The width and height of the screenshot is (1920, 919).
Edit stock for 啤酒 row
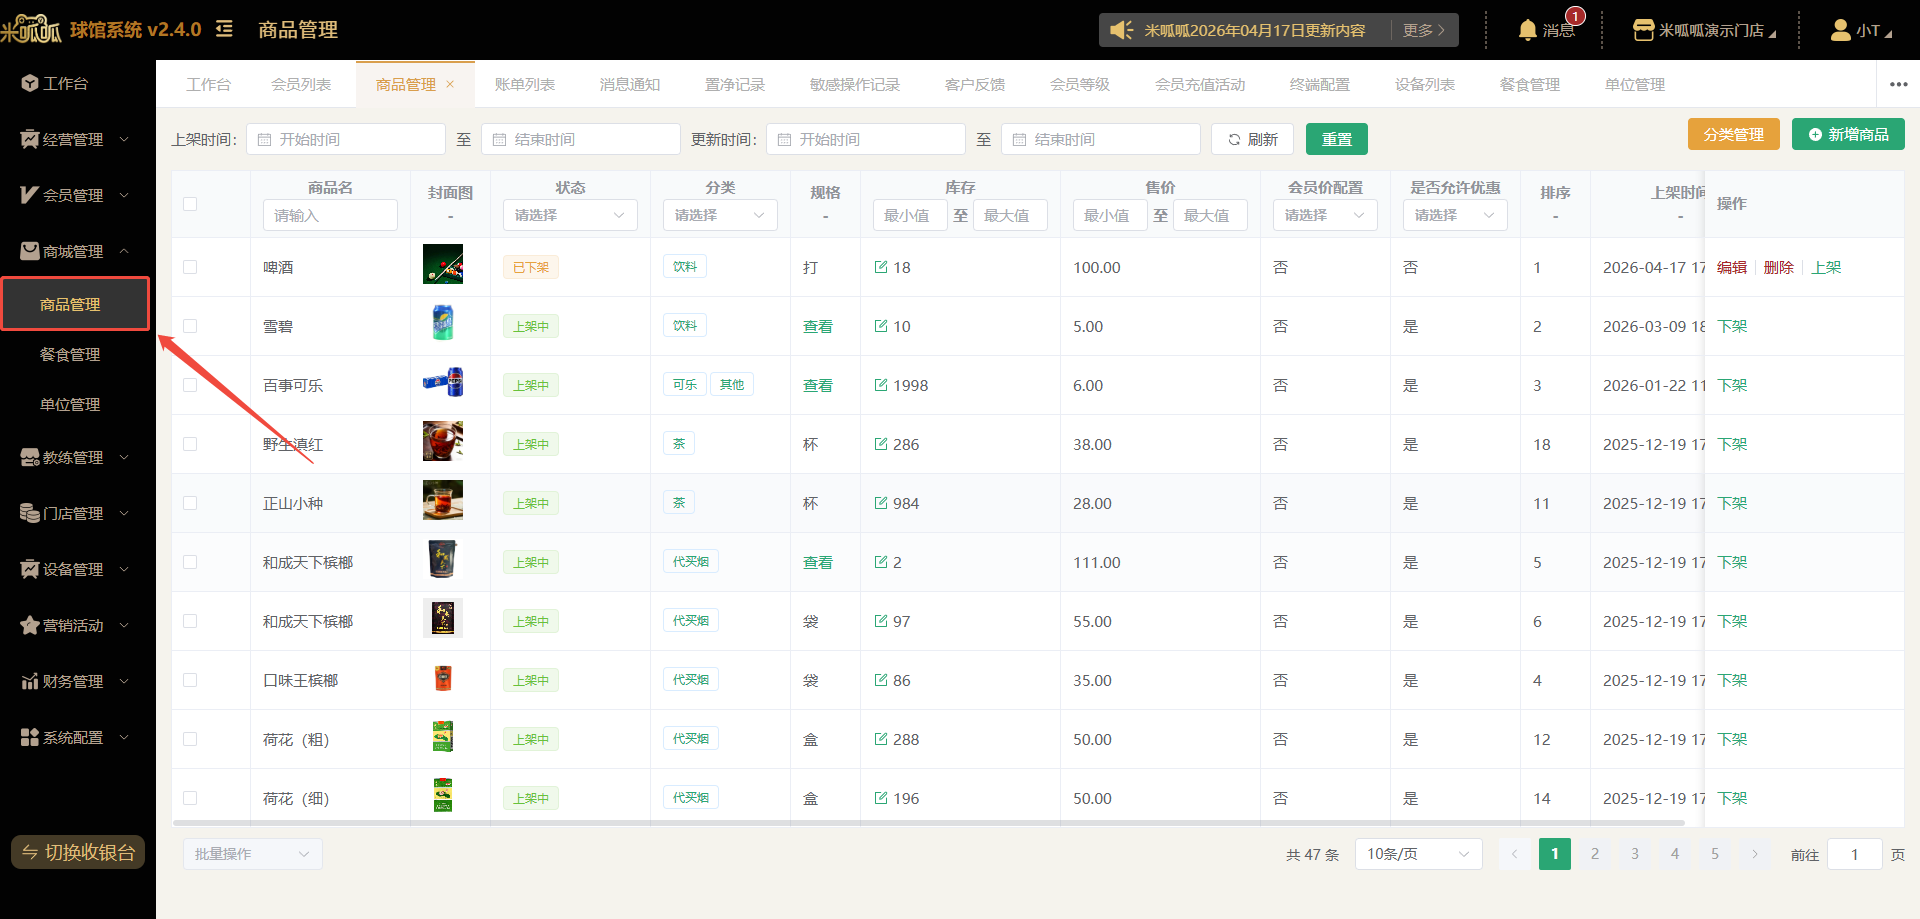881,267
